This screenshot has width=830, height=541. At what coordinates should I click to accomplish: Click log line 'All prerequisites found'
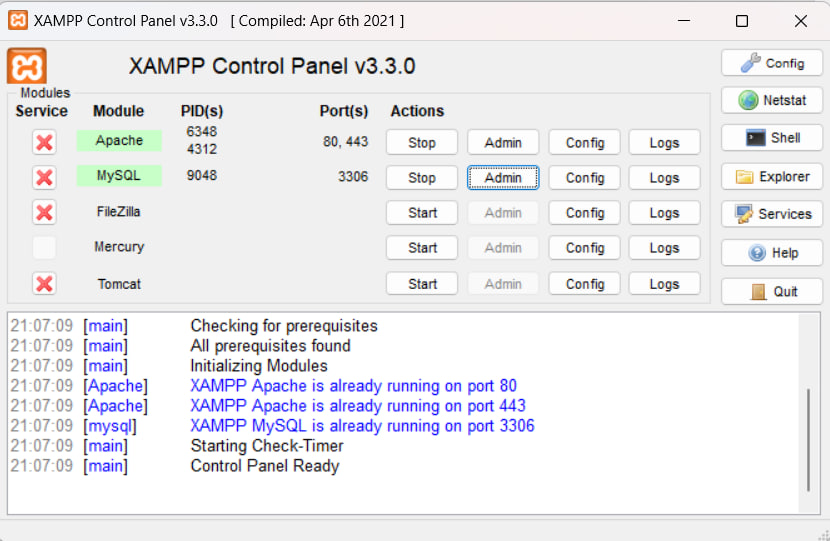click(x=270, y=346)
